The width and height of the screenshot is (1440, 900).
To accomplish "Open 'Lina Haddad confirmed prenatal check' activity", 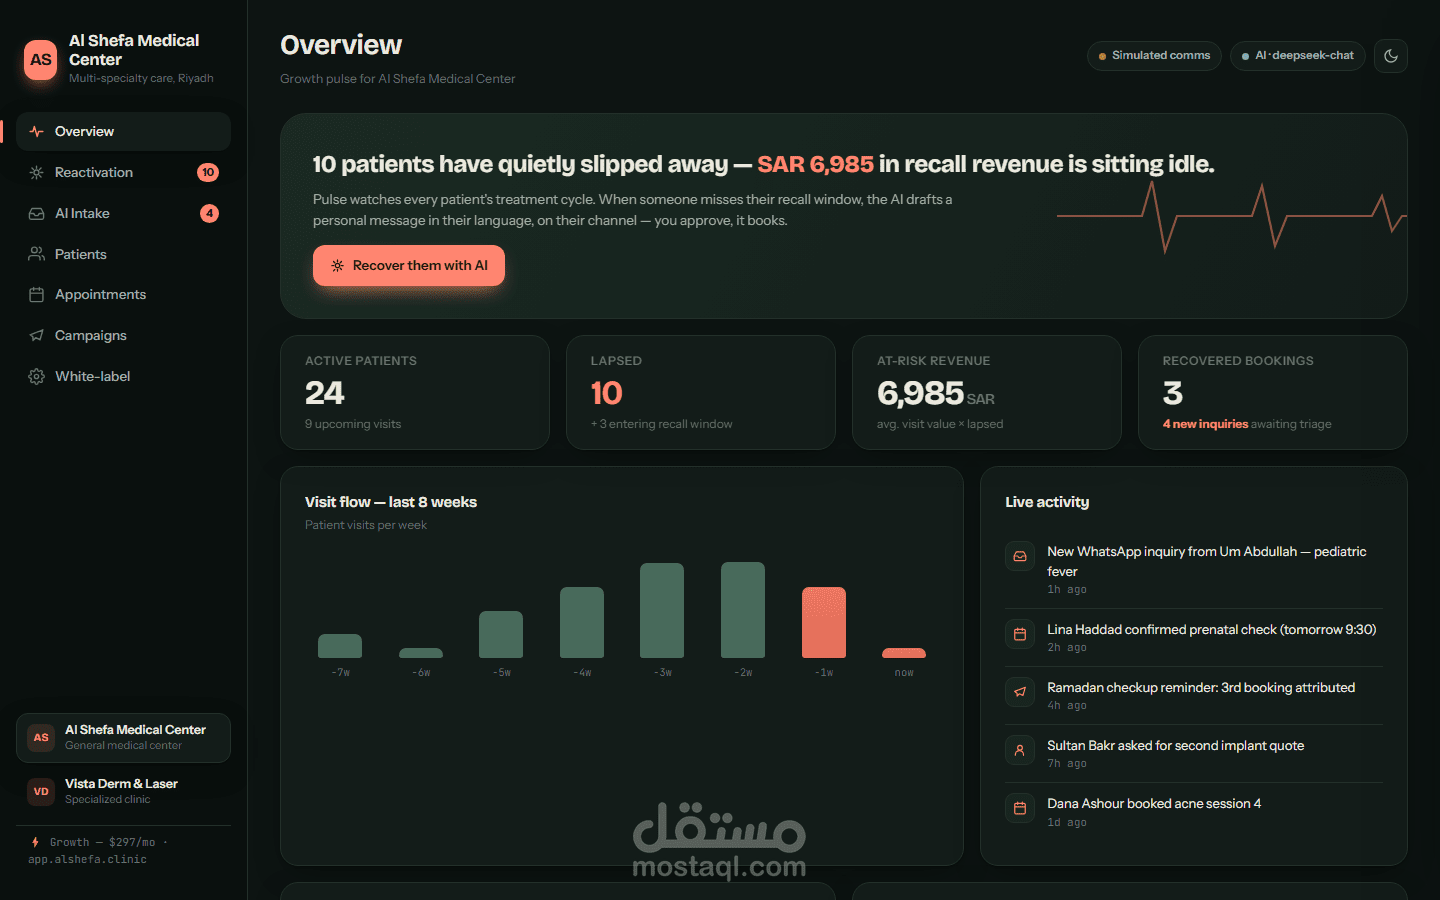I will pos(1194,638).
